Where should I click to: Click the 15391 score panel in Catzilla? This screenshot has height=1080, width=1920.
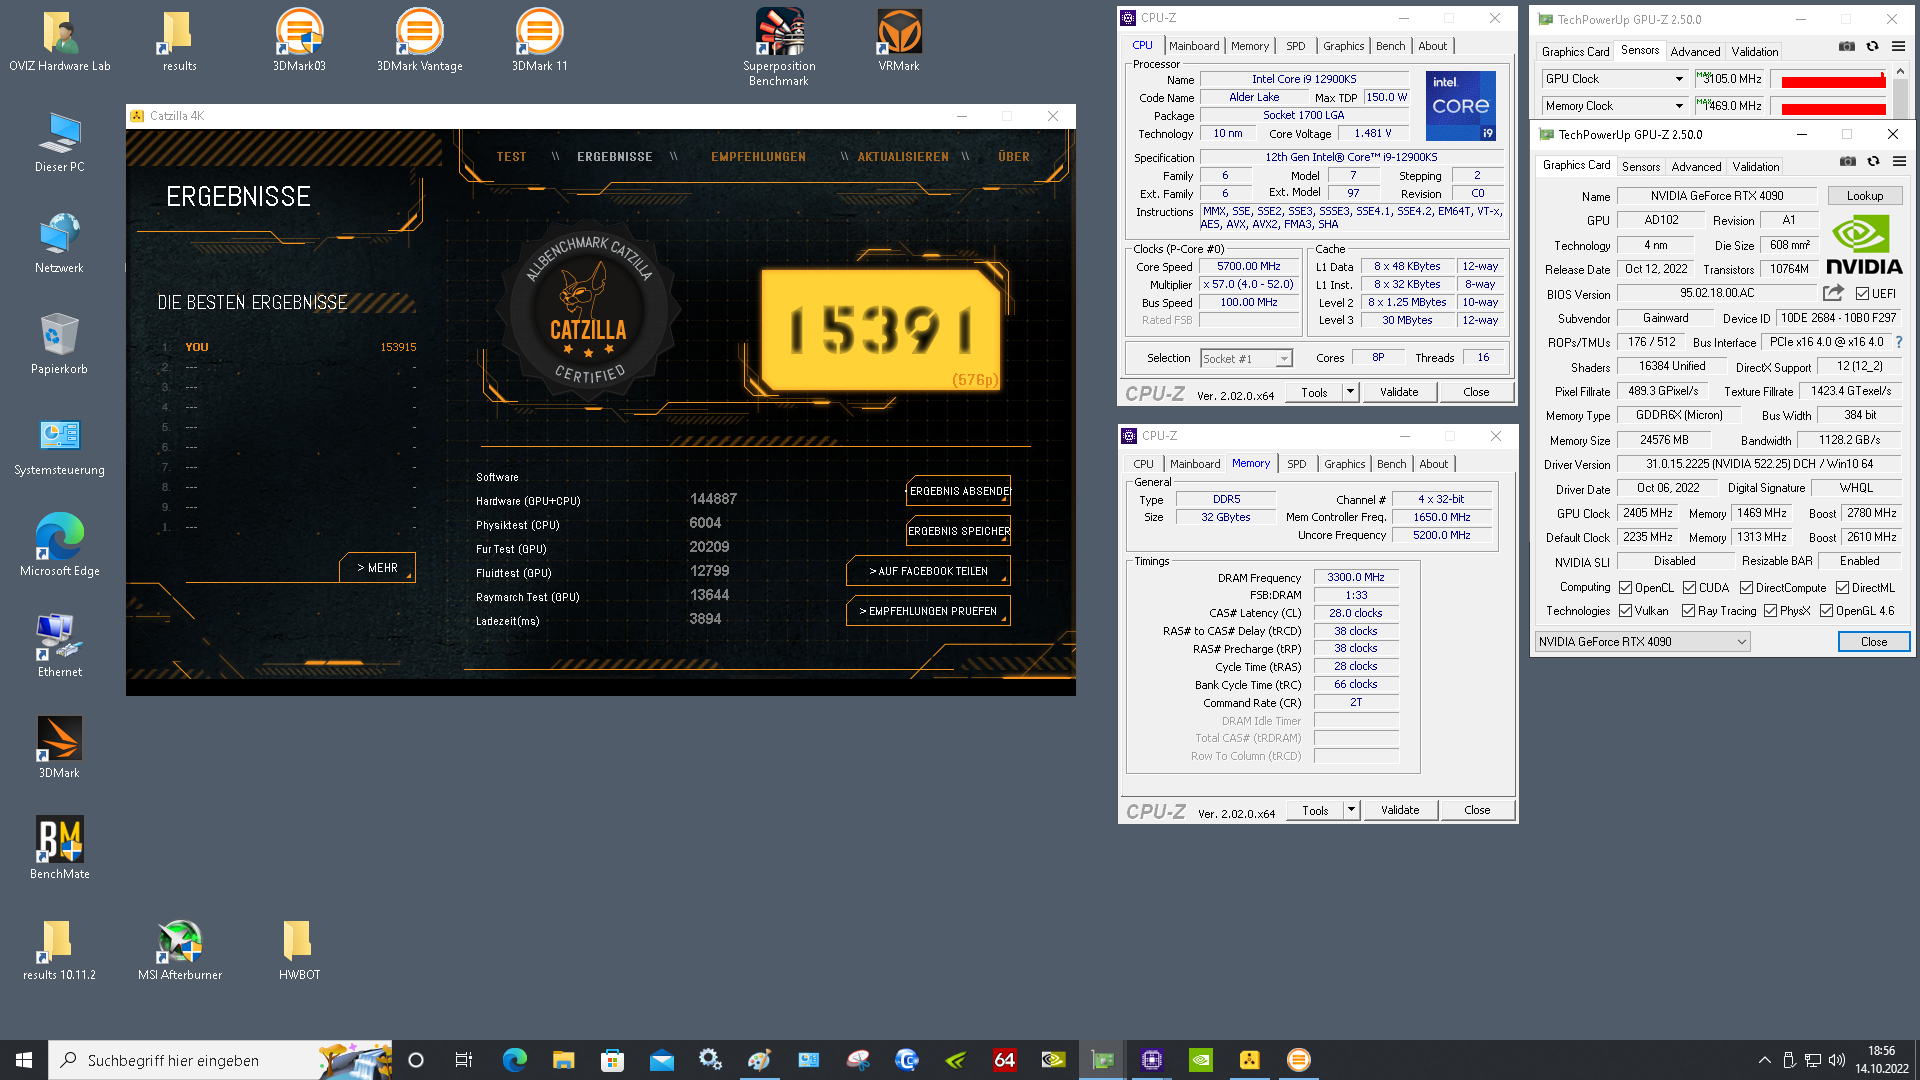click(x=880, y=330)
